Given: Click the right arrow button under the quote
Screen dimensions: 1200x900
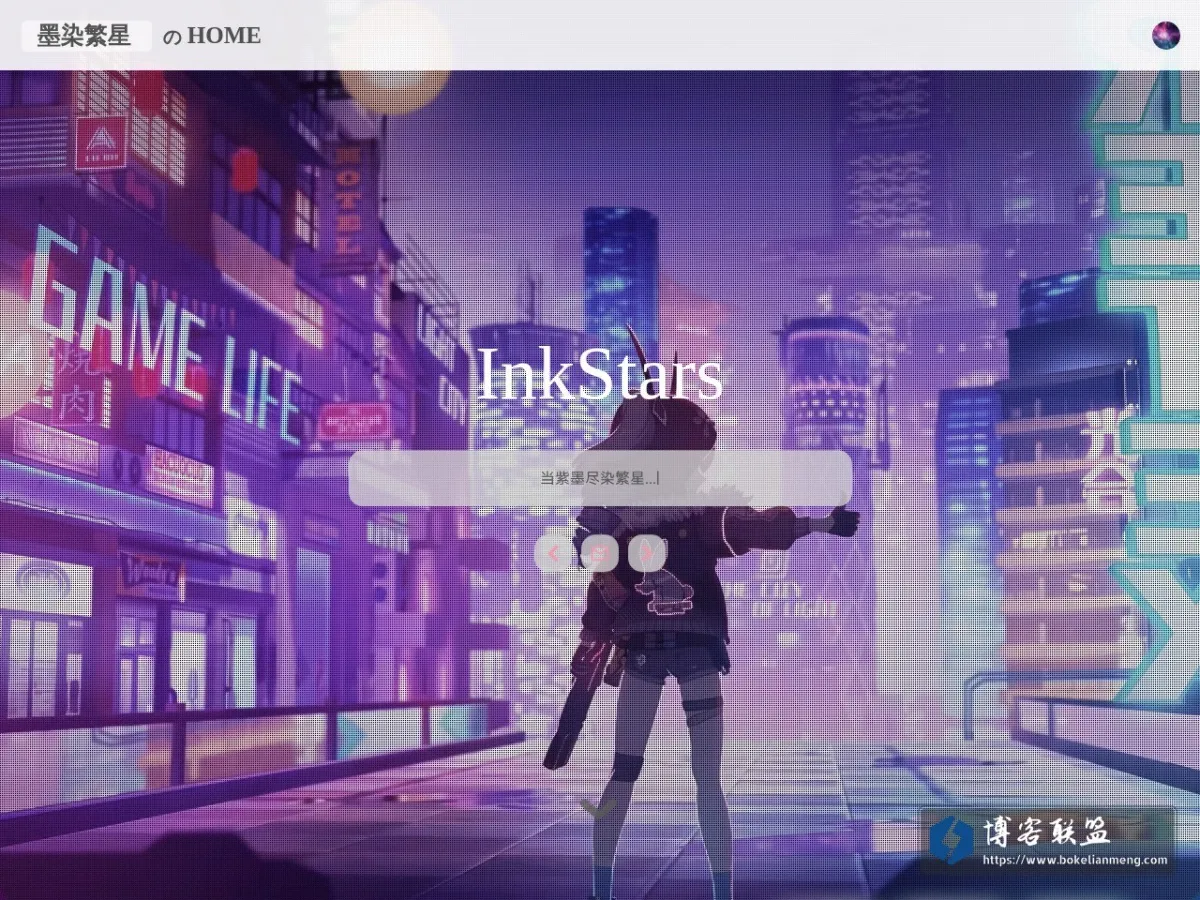Looking at the screenshot, I should pyautogui.click(x=647, y=553).
